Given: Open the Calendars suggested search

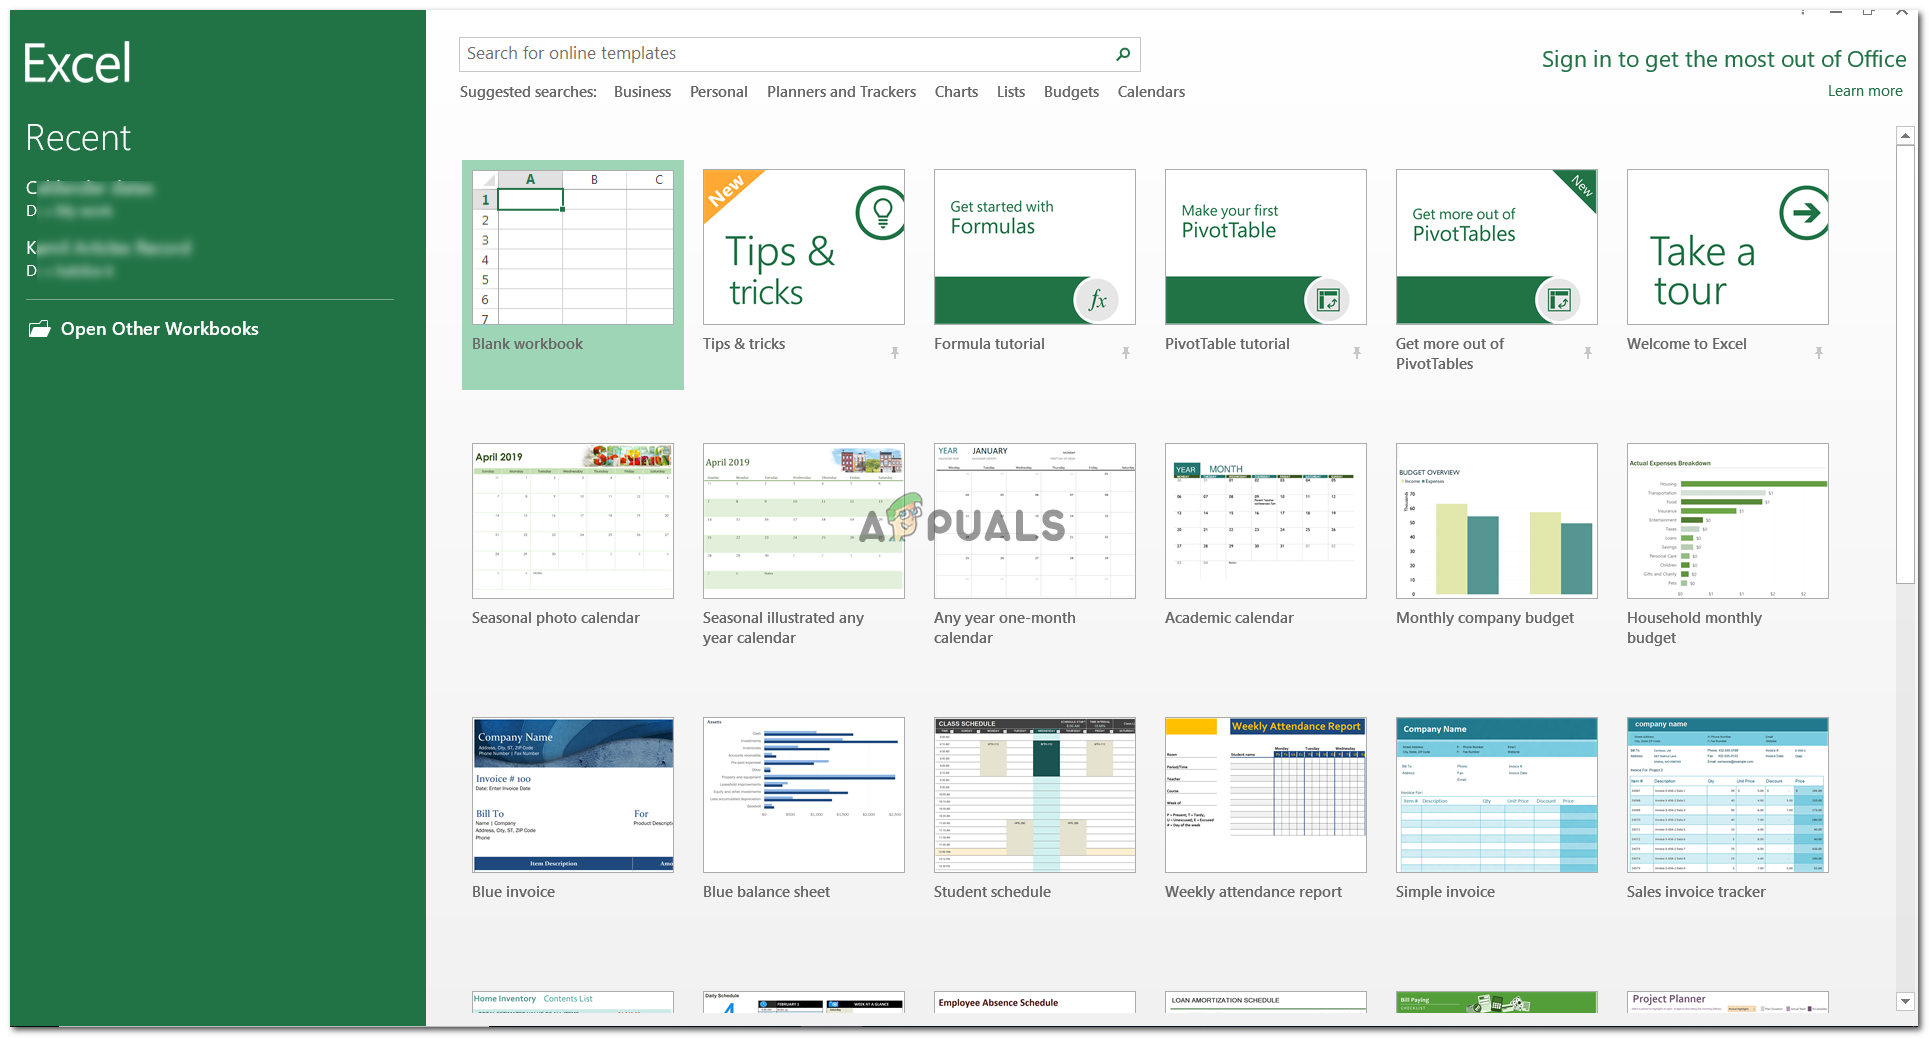Looking at the screenshot, I should coord(1151,92).
